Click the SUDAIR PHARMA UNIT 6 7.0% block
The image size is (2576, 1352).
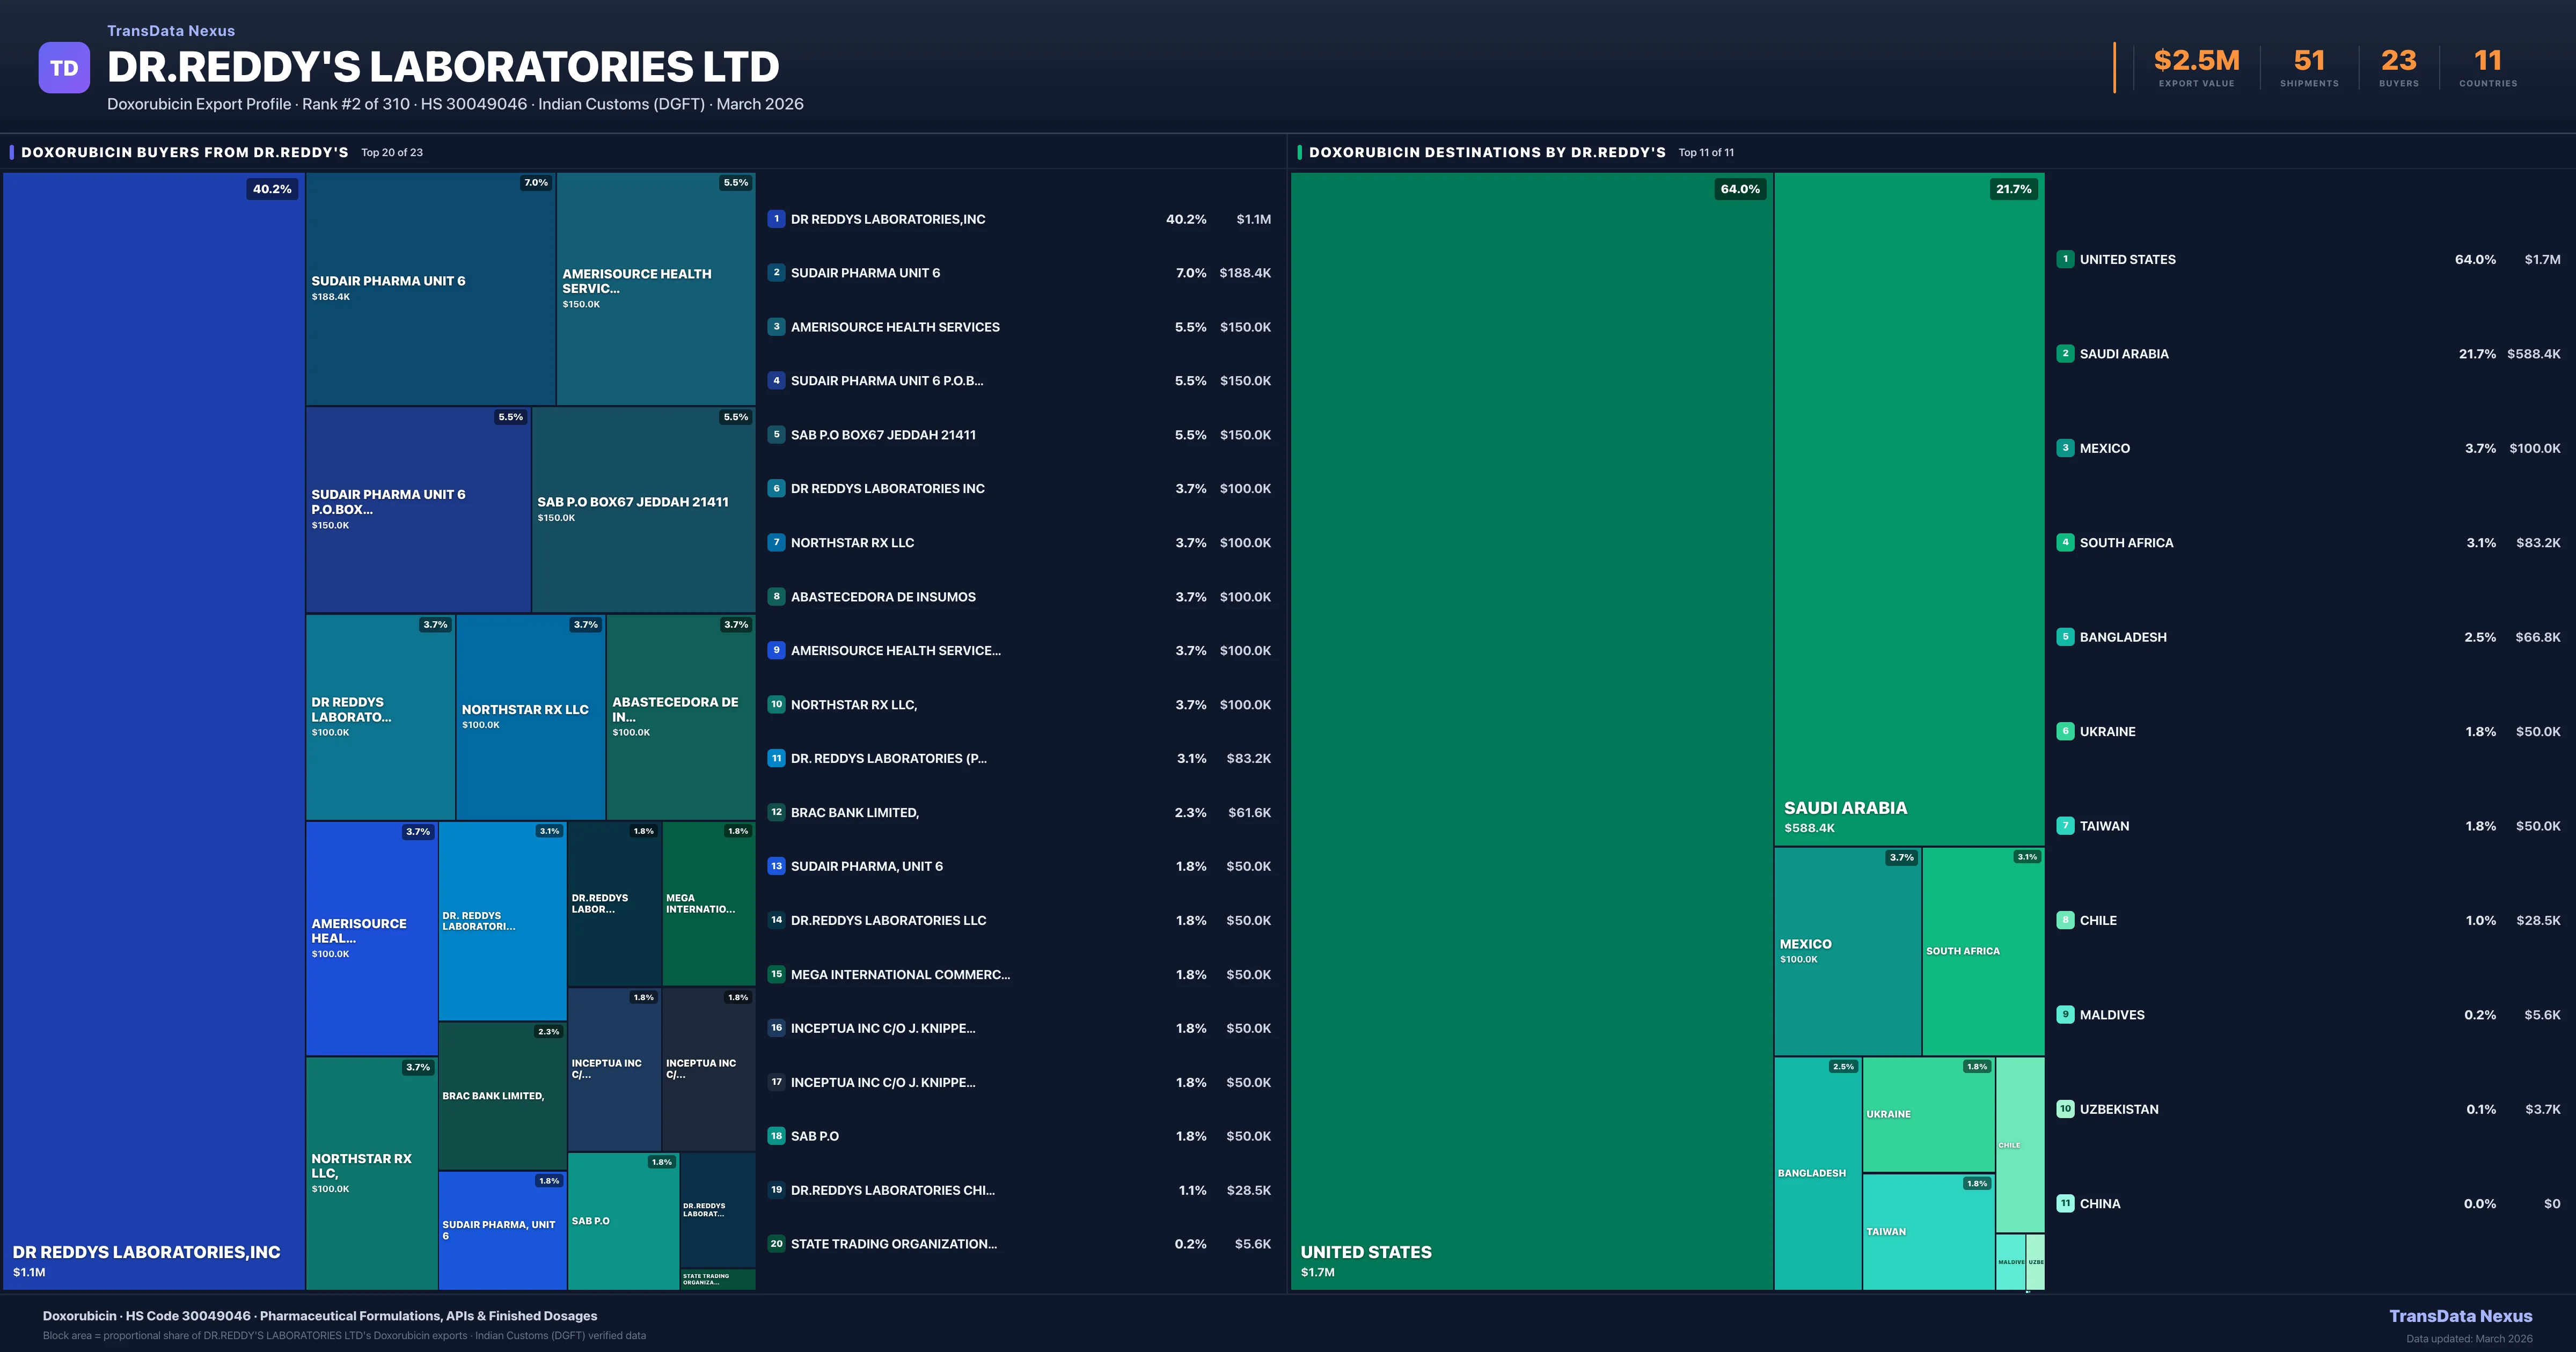pyautogui.click(x=430, y=288)
